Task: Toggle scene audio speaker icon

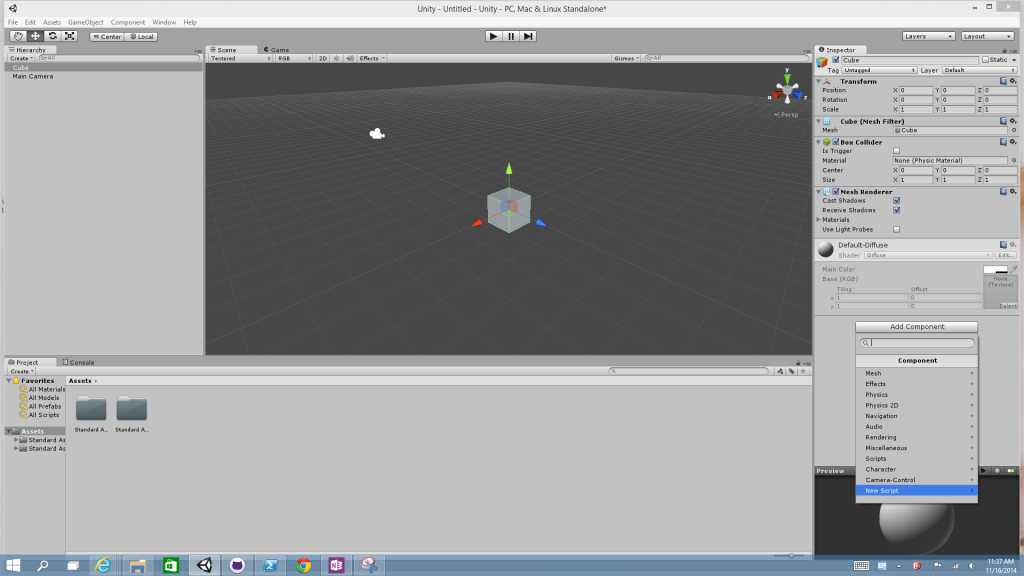Action: click(349, 58)
